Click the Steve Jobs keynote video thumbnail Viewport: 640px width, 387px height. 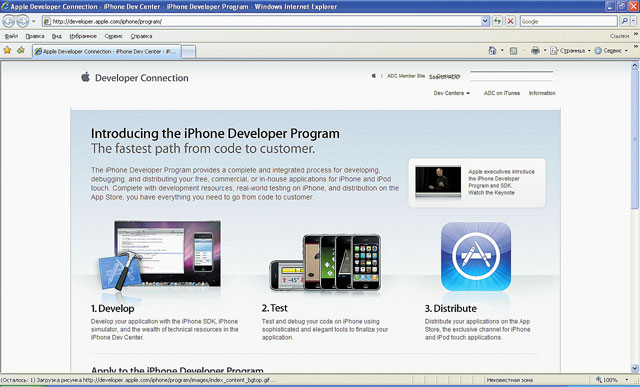pos(438,182)
